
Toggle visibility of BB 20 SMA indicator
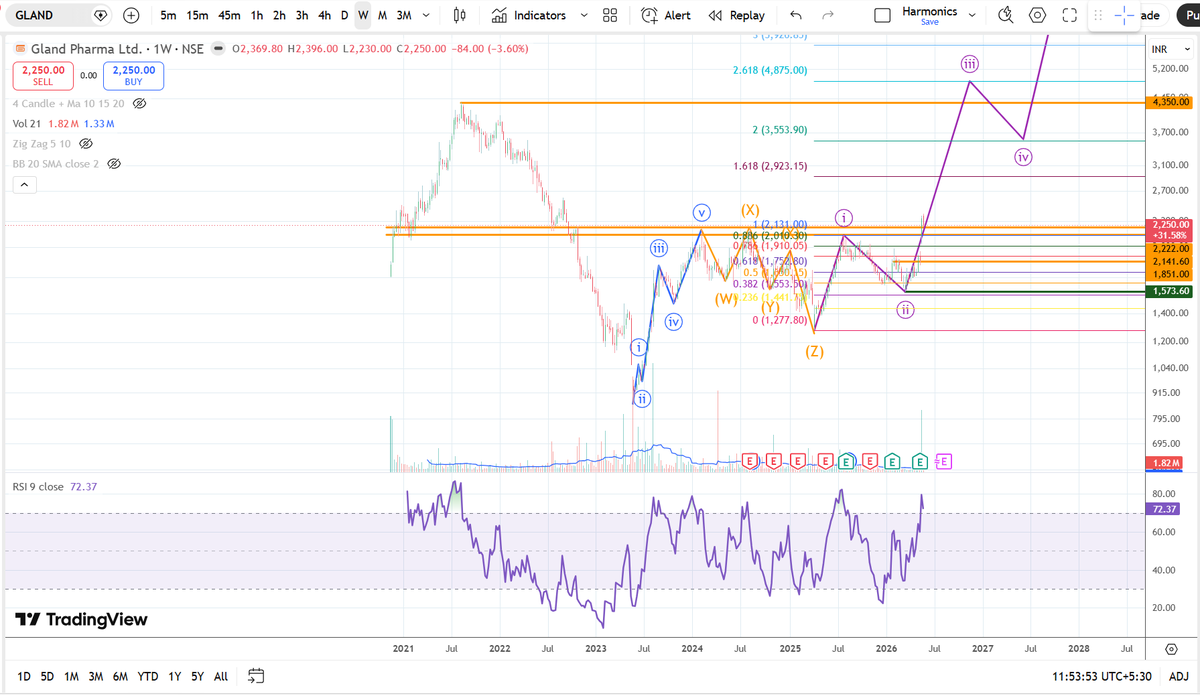(113, 163)
